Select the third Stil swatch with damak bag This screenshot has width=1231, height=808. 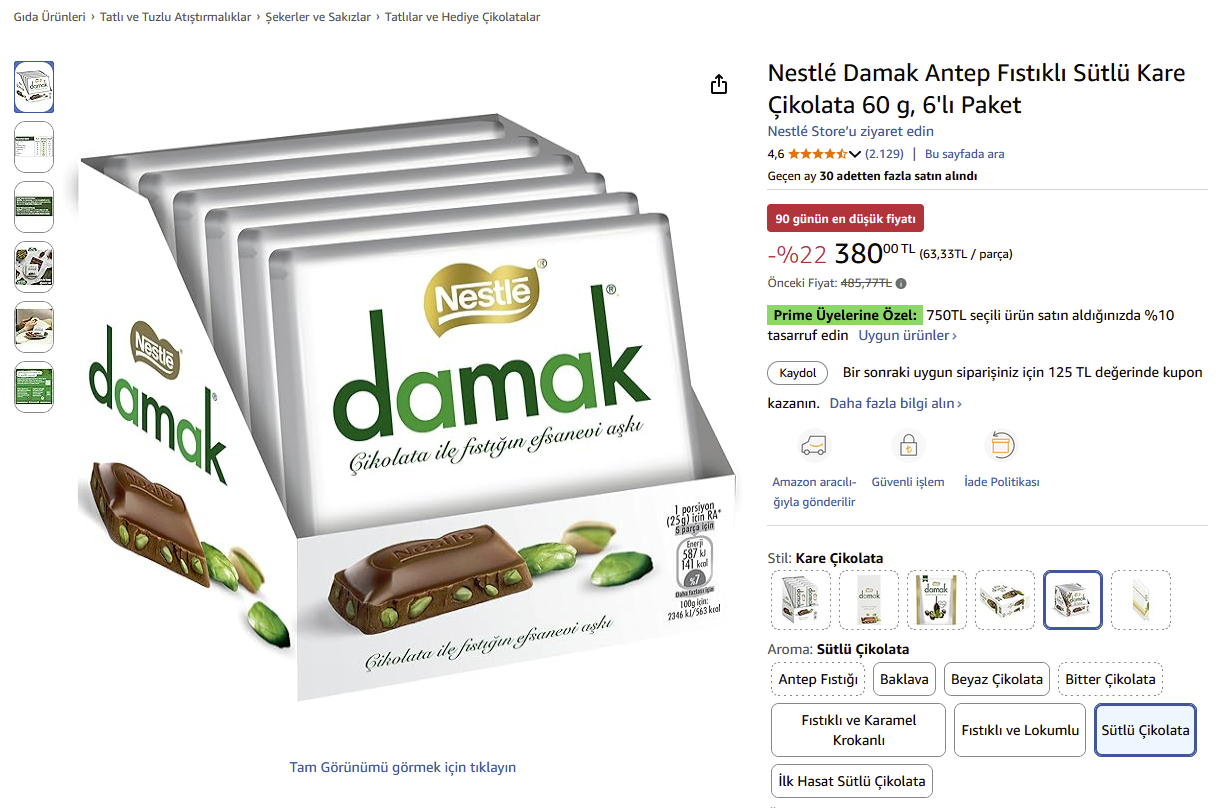tap(937, 600)
